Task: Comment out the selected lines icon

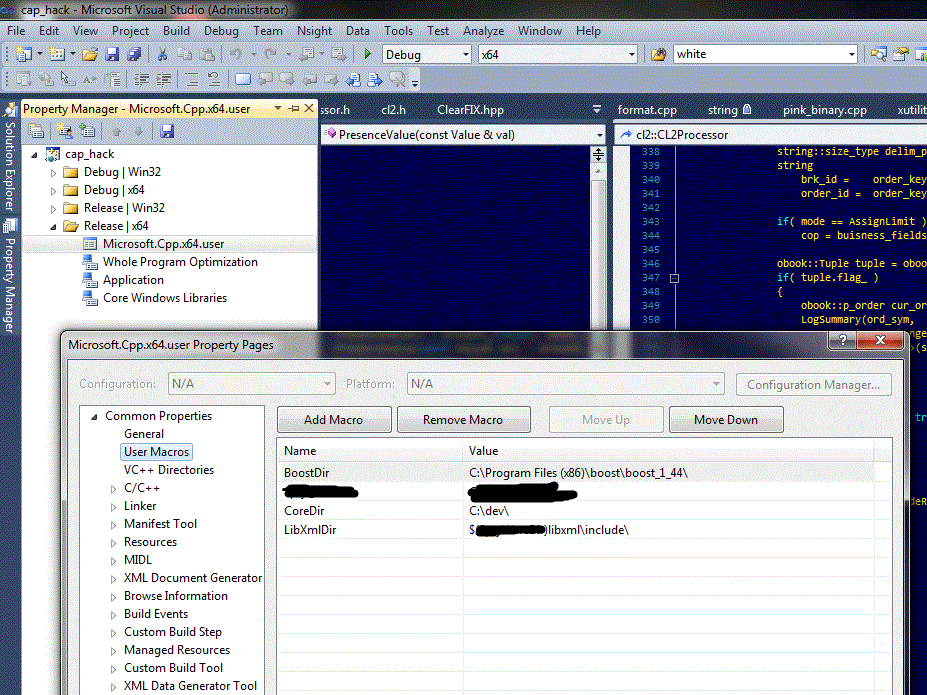Action: pos(192,79)
